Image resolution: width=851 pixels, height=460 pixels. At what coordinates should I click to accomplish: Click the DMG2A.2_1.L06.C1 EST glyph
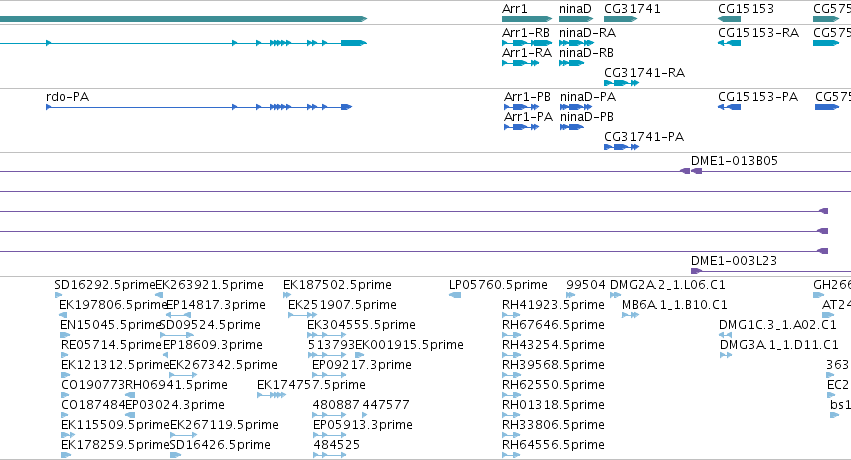tap(615, 295)
